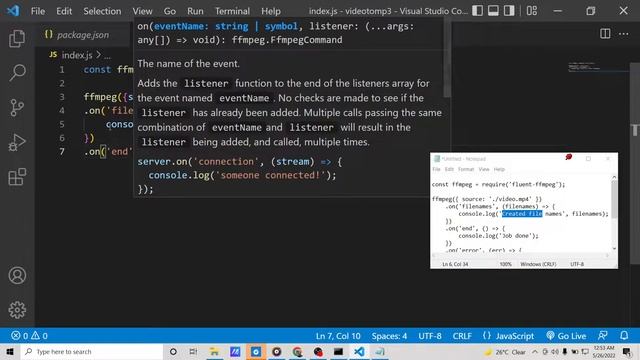Click the Cortana circle on taskbar

[x=173, y=351]
